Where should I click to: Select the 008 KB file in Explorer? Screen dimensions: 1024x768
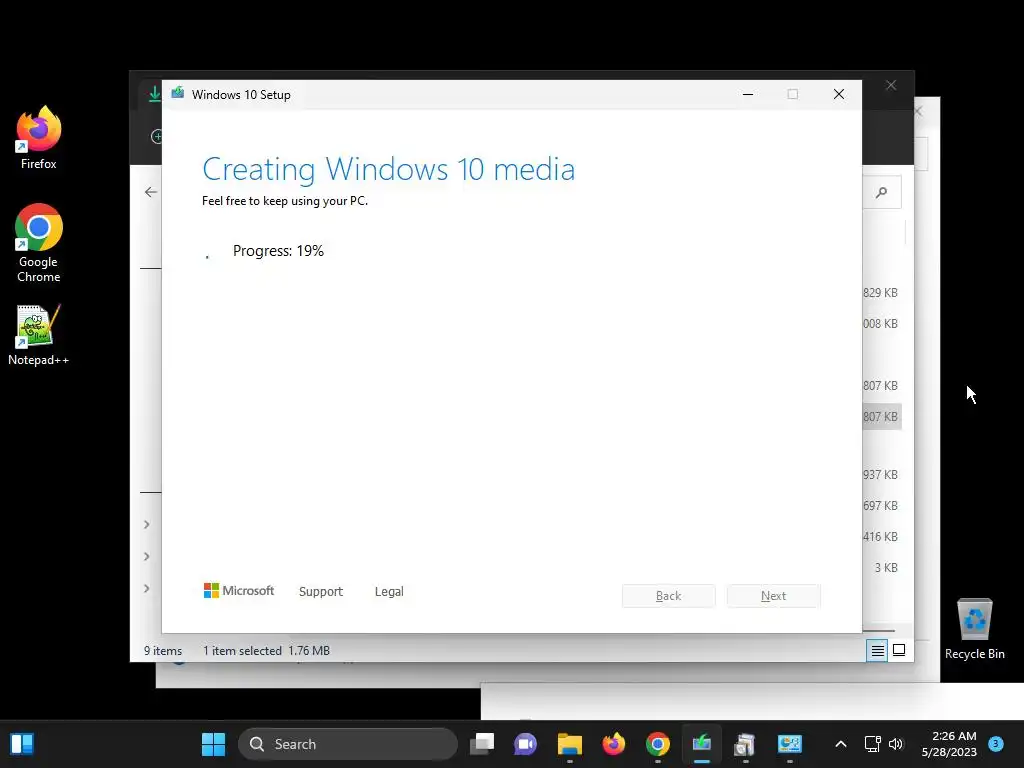tap(880, 324)
